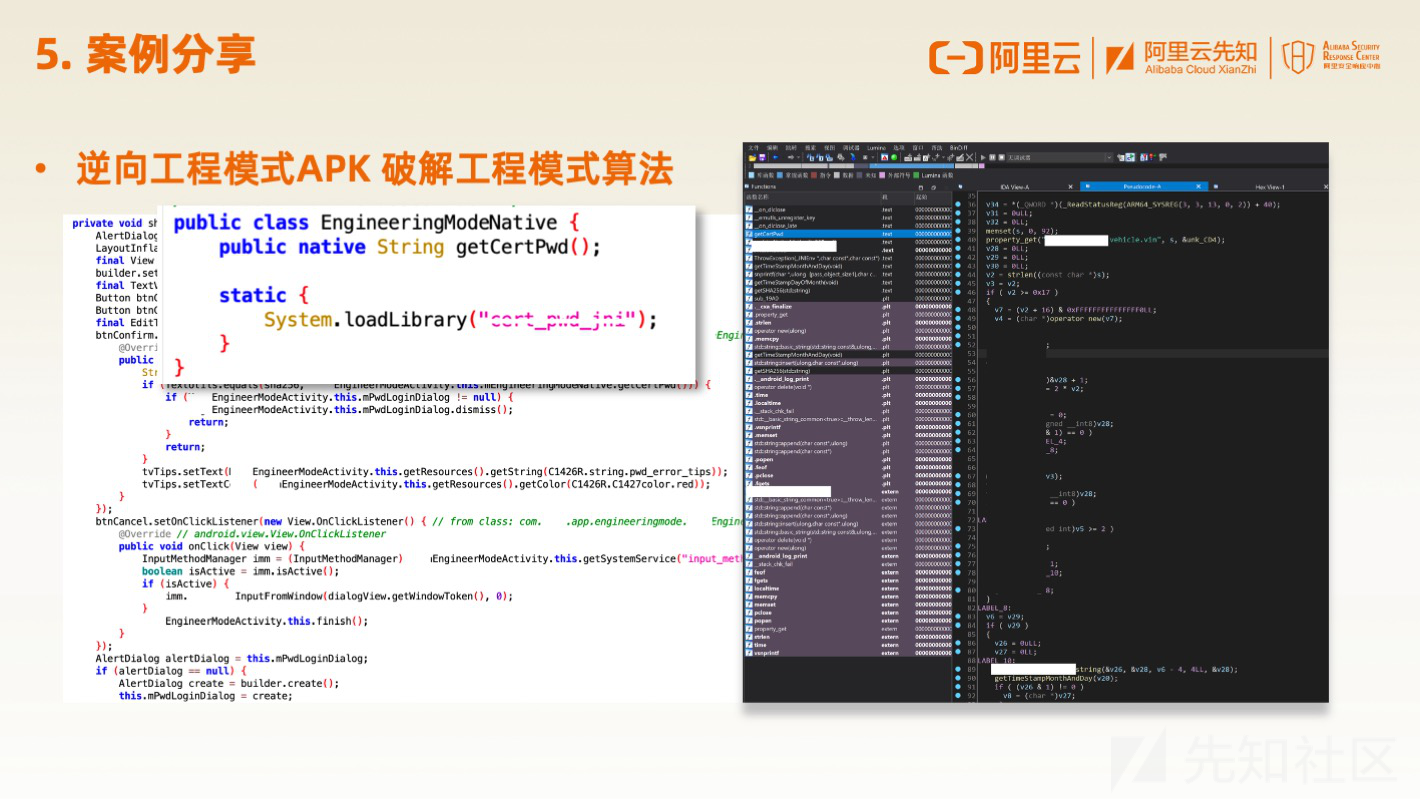Image resolution: width=1420 pixels, height=799 pixels.
Task: Click Alibaba Cloud XianZhi logo
Action: [x=1181, y=58]
